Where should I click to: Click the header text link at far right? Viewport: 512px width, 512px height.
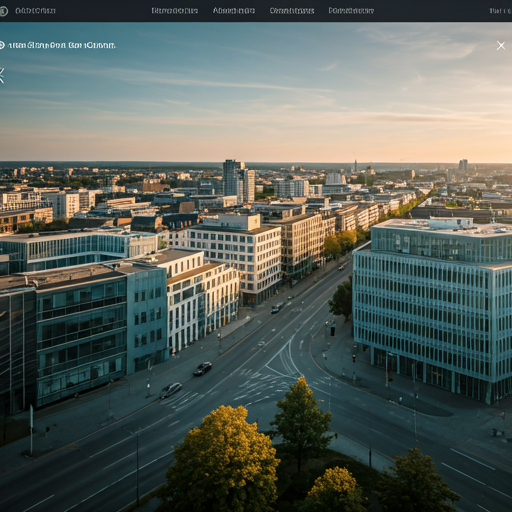pyautogui.click(x=501, y=11)
